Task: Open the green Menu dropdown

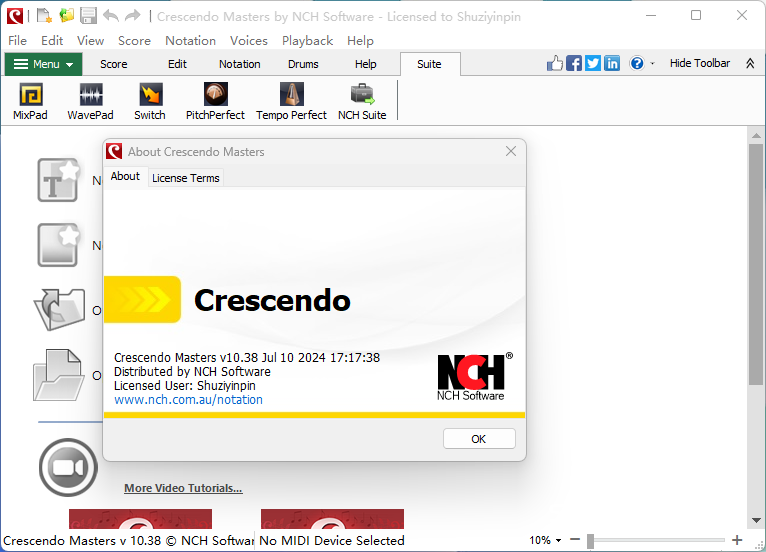Action: [43, 64]
